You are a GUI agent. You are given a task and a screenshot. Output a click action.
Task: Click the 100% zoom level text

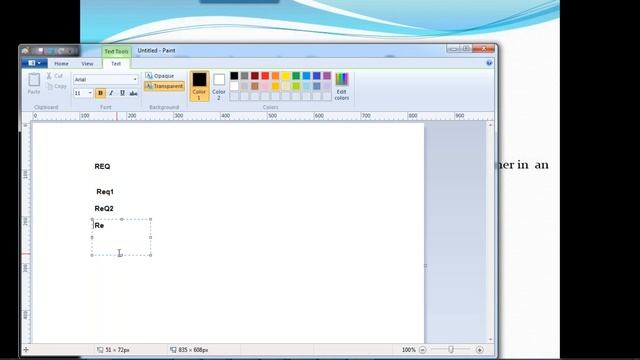(409, 350)
